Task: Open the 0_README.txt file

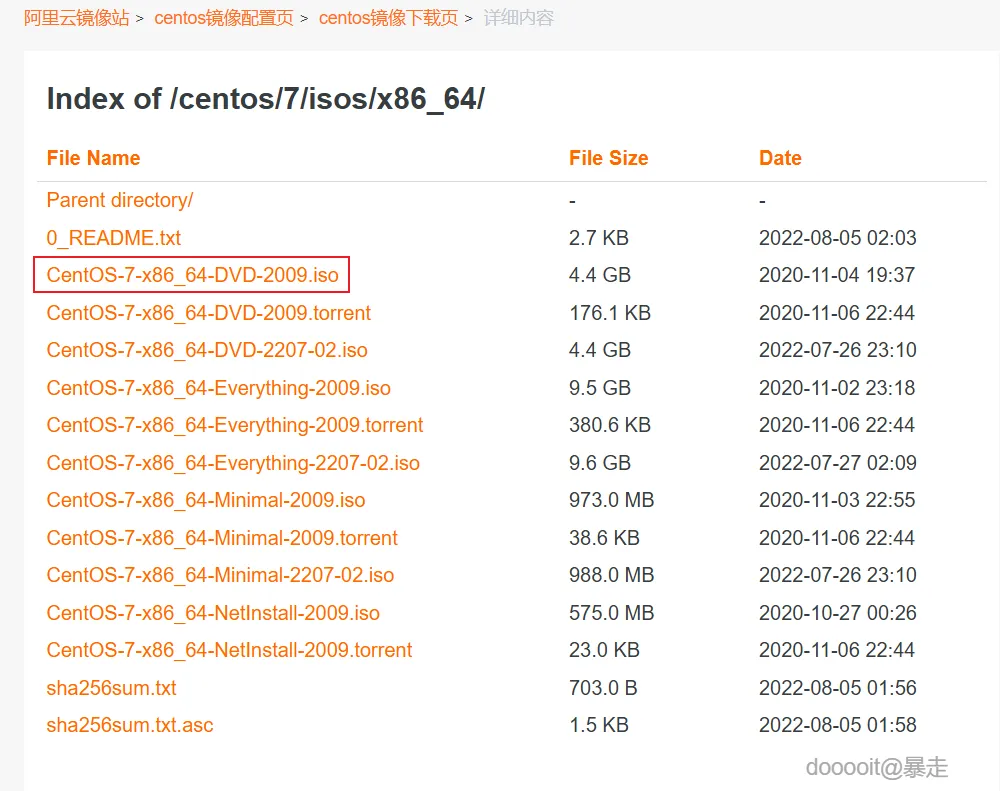Action: 114,238
